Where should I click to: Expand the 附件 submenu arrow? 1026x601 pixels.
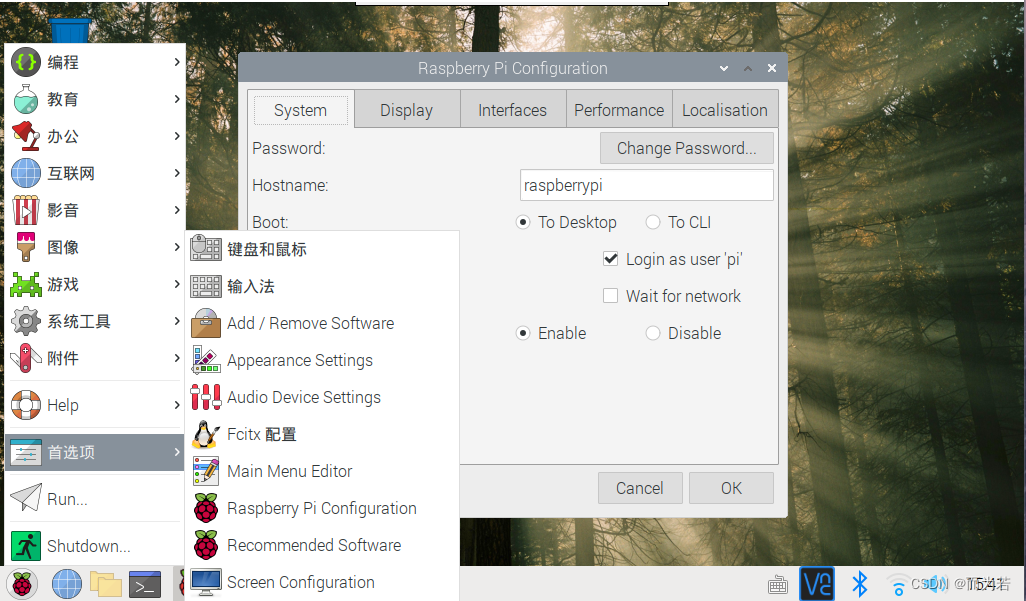coord(177,358)
